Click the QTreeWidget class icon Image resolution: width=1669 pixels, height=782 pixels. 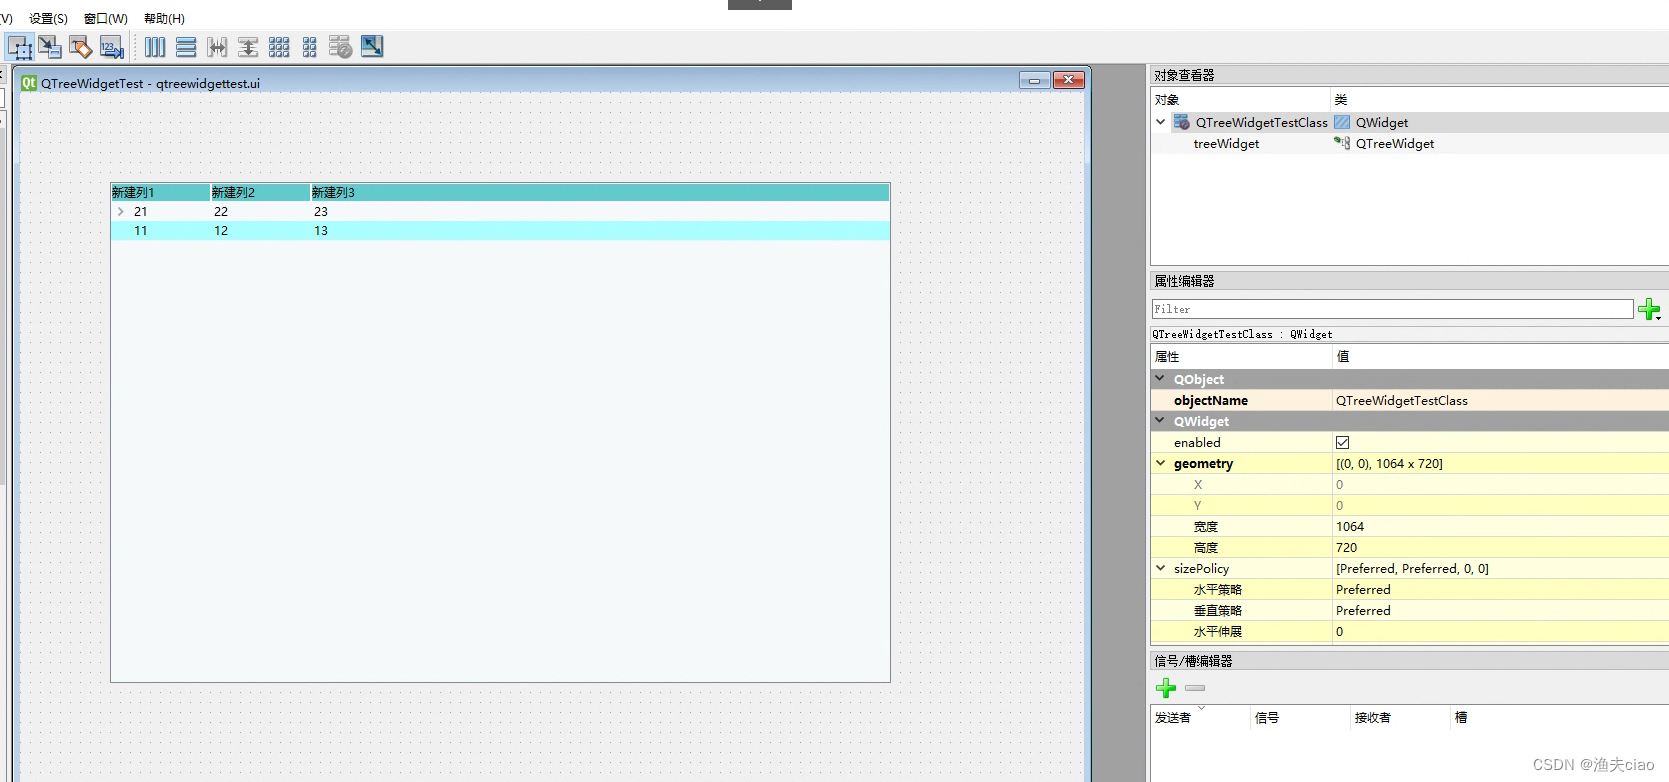click(x=1342, y=143)
